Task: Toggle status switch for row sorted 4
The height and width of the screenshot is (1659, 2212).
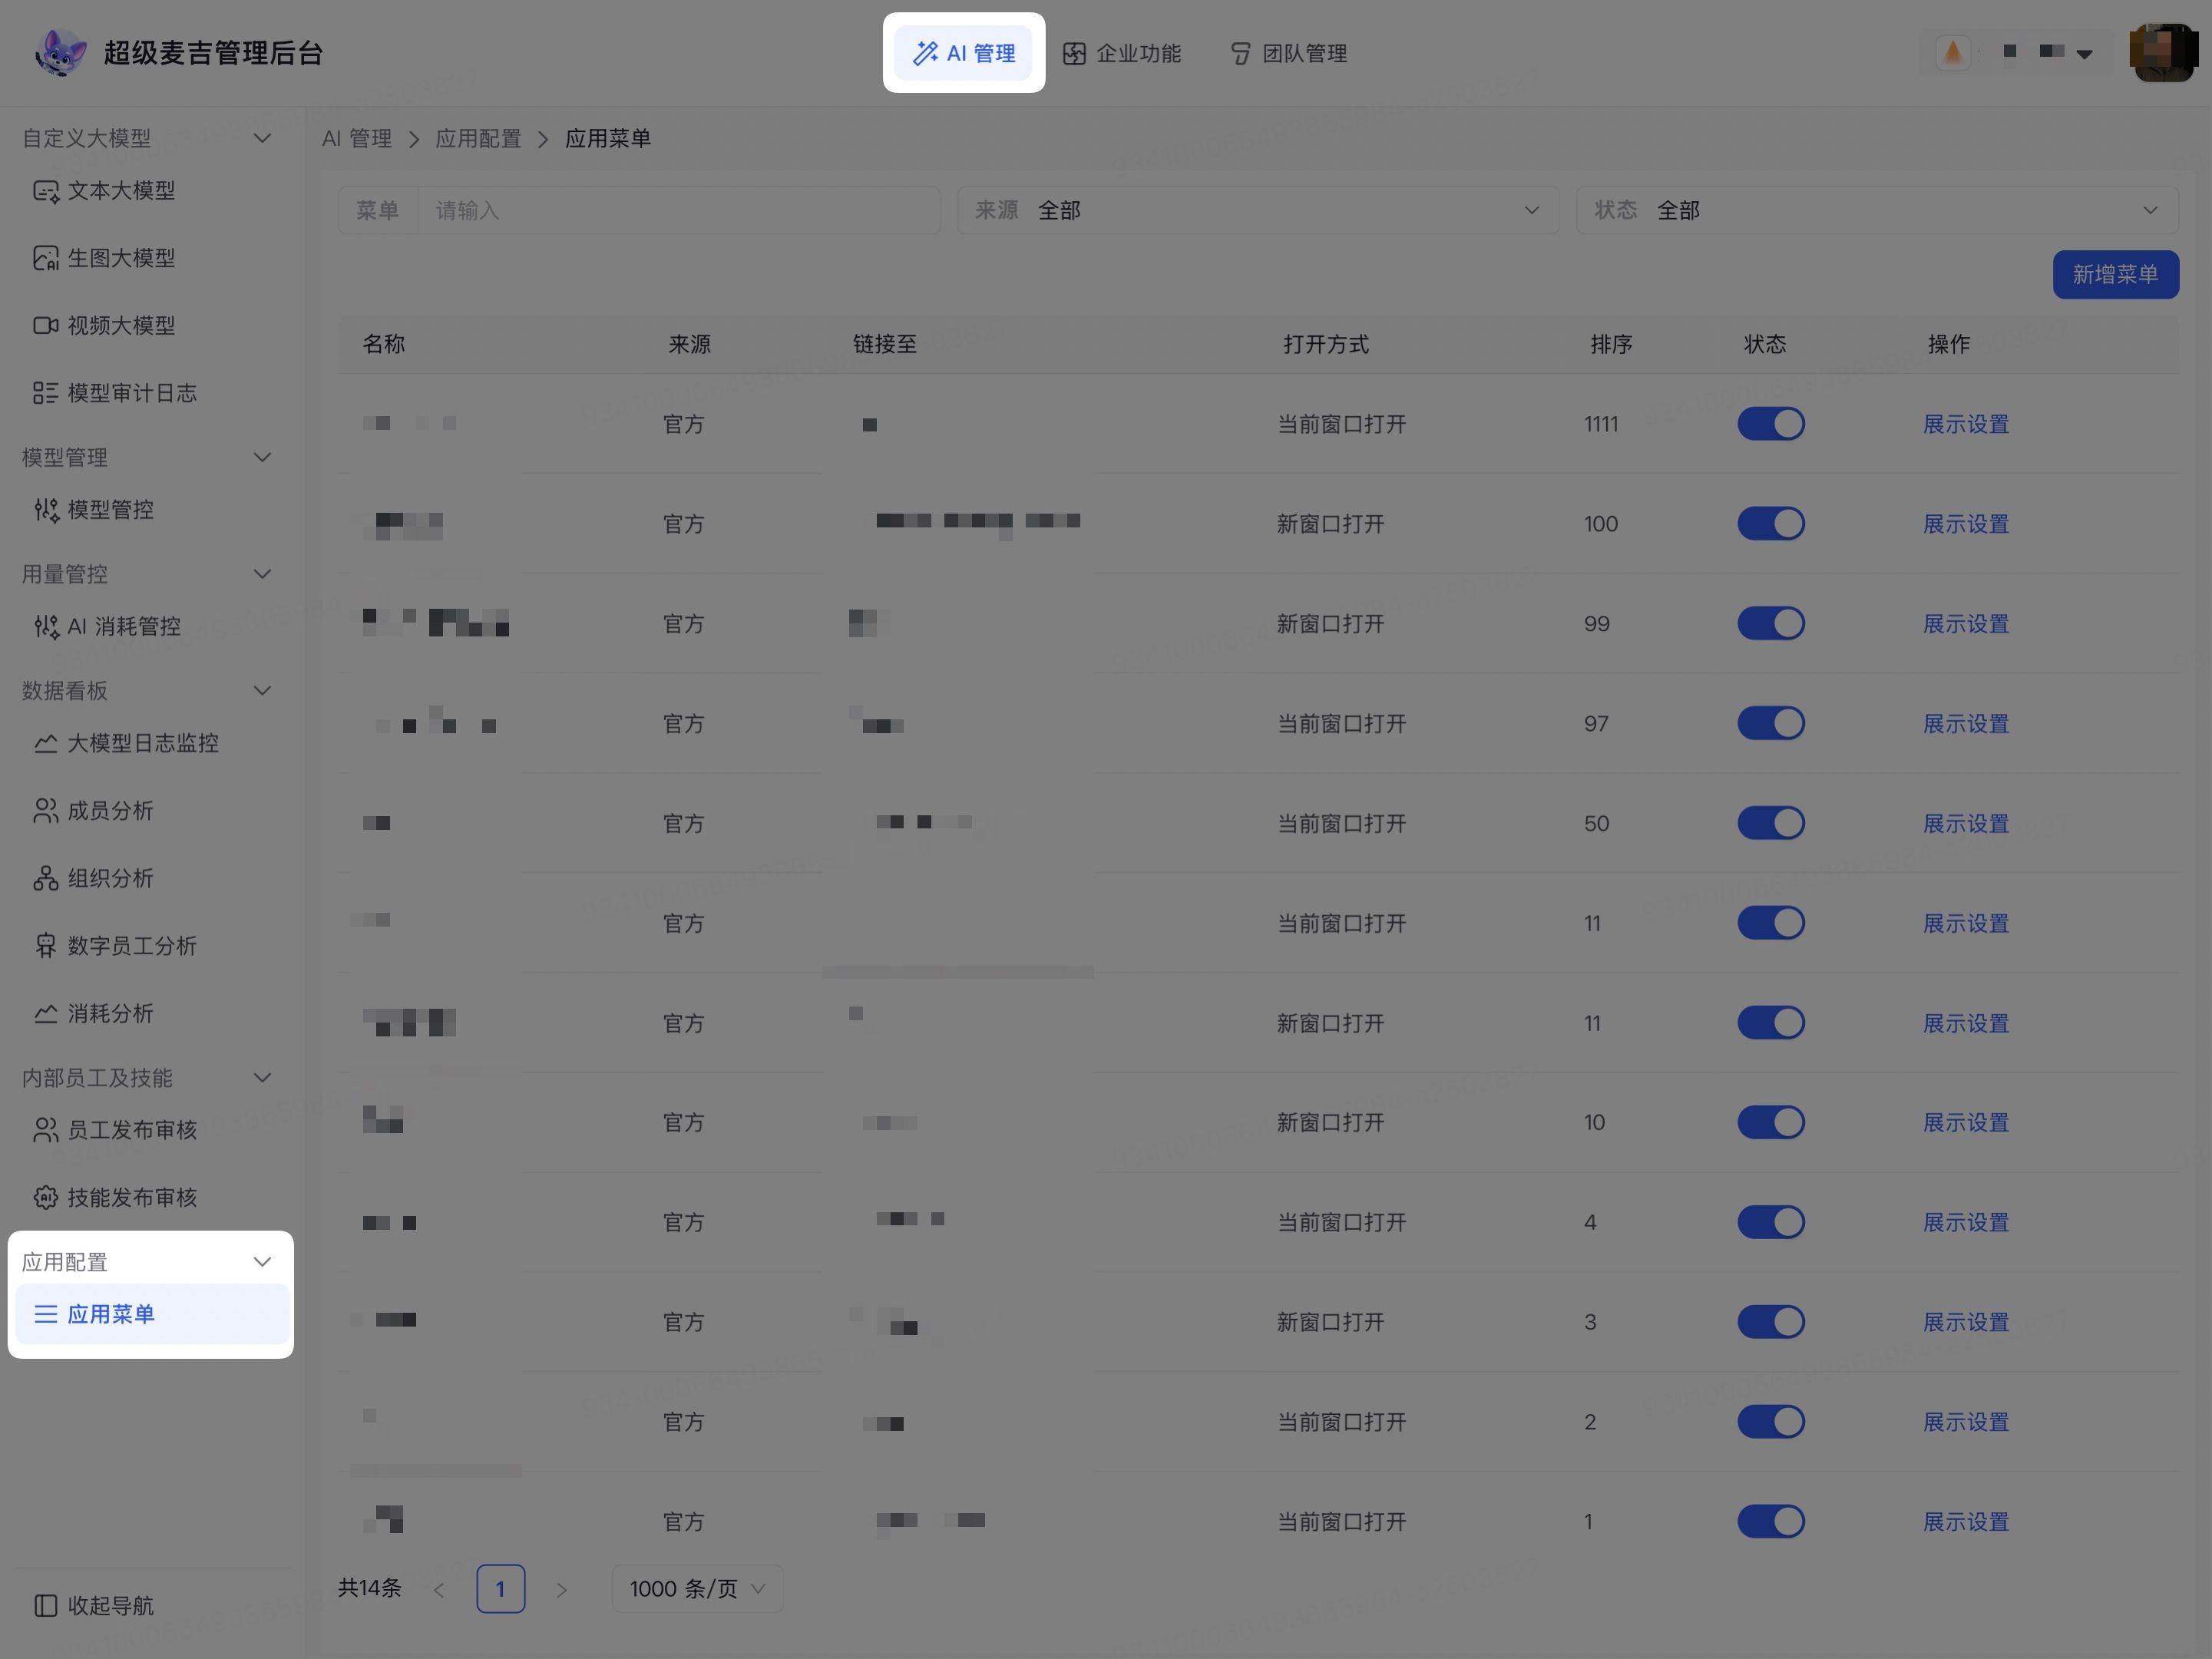Action: [1770, 1222]
